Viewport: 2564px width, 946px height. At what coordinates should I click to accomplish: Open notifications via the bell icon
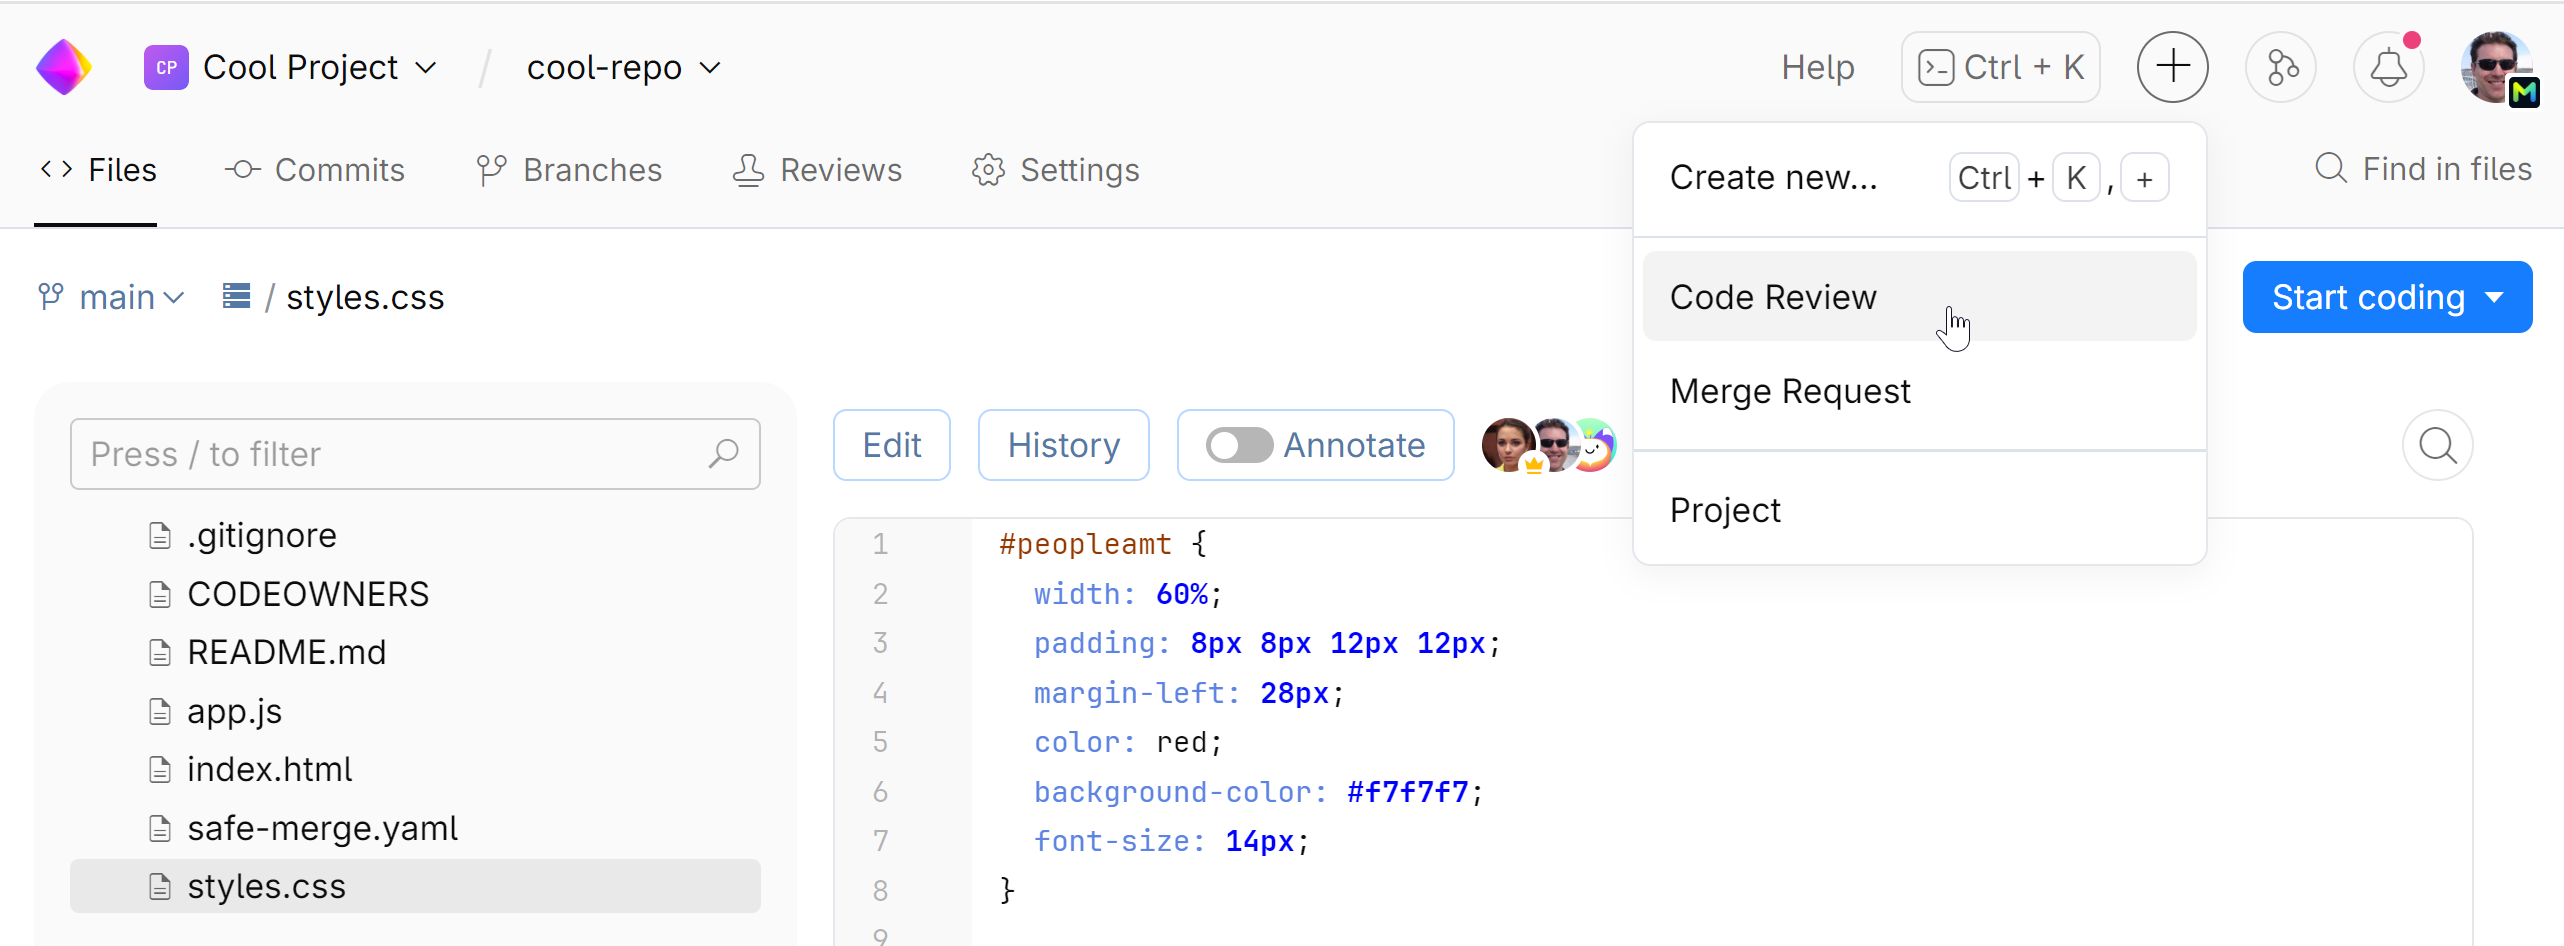(x=2390, y=67)
